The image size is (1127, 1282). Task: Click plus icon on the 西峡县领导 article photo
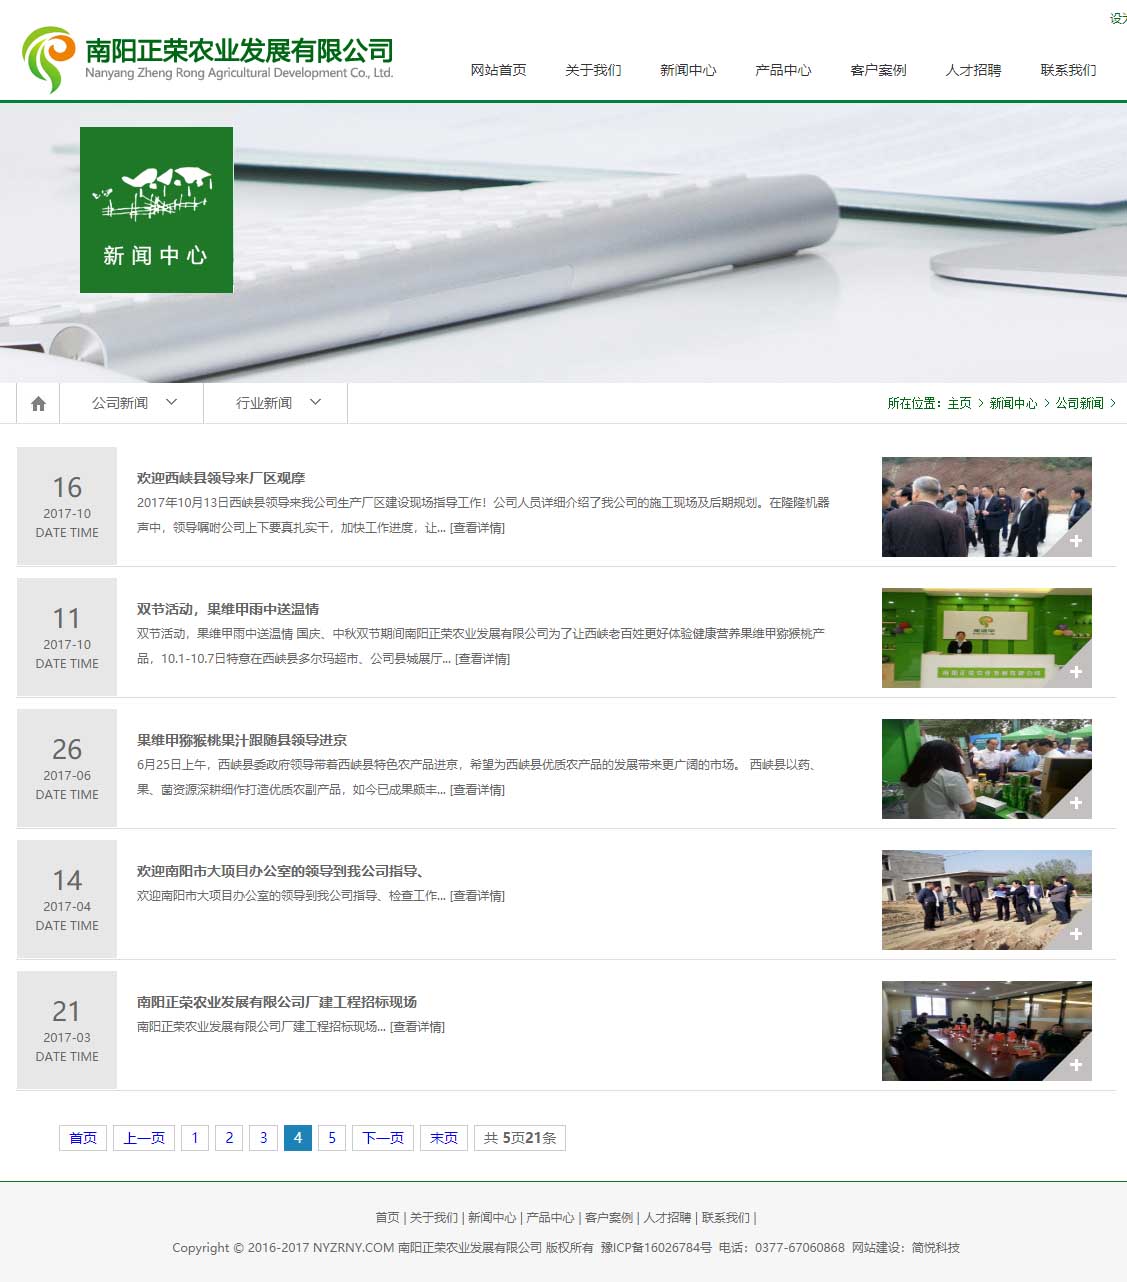click(x=1076, y=541)
